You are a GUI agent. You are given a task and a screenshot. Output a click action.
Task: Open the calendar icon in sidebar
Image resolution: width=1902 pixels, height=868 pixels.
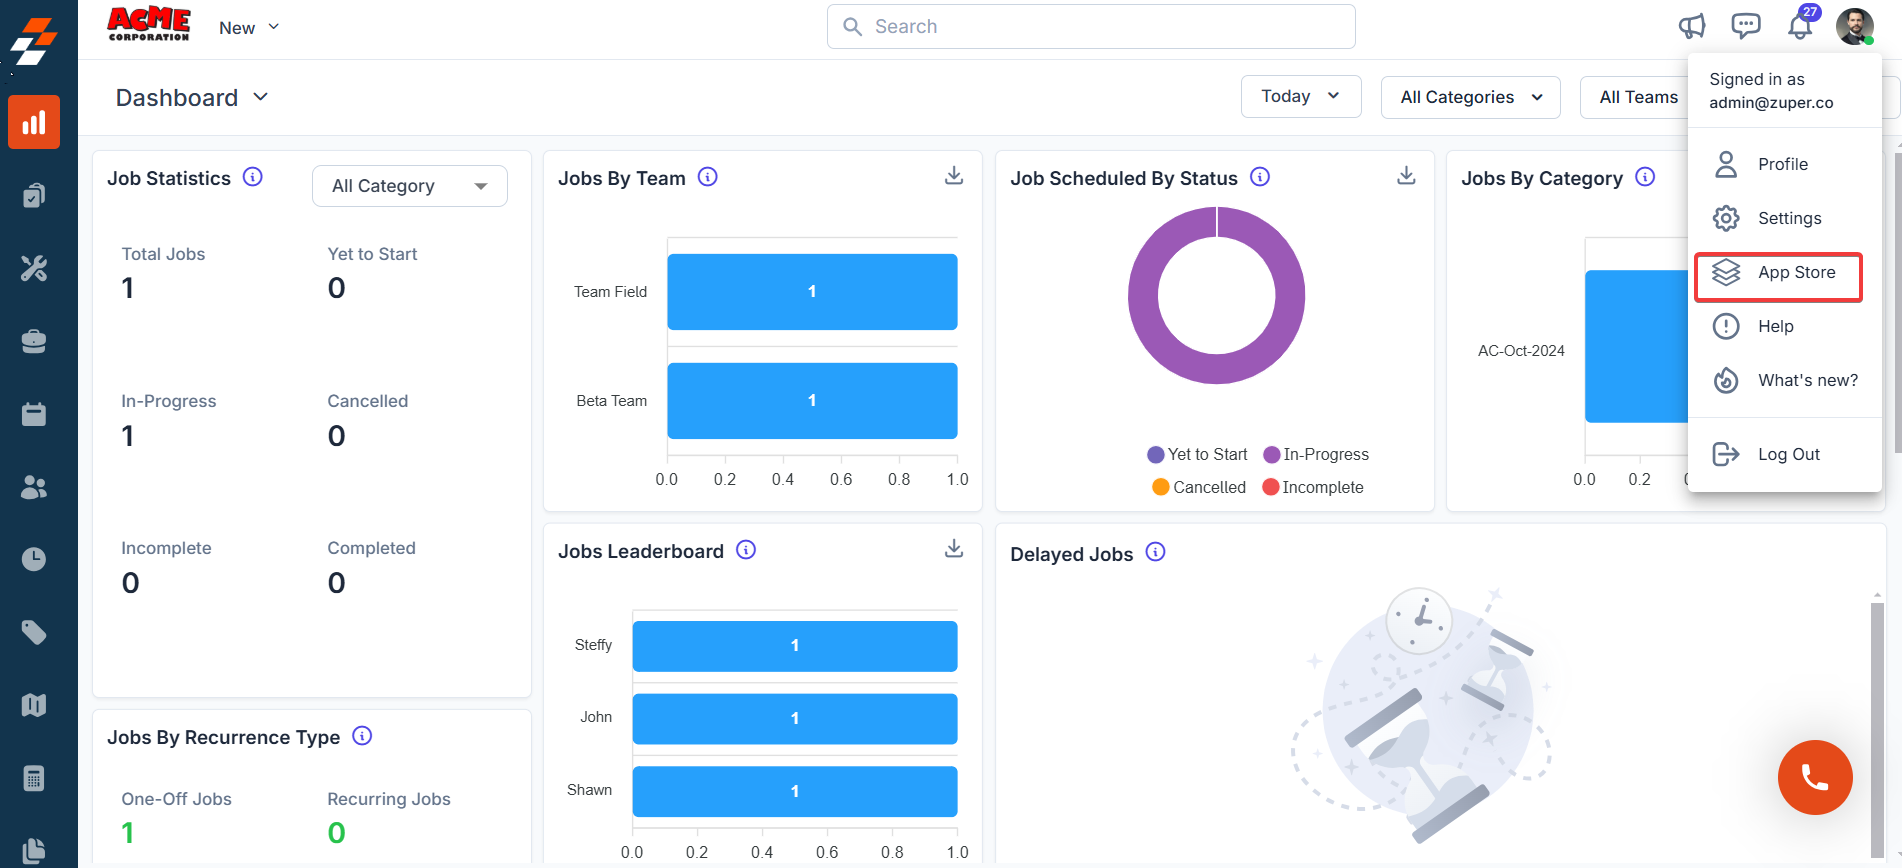click(x=34, y=414)
